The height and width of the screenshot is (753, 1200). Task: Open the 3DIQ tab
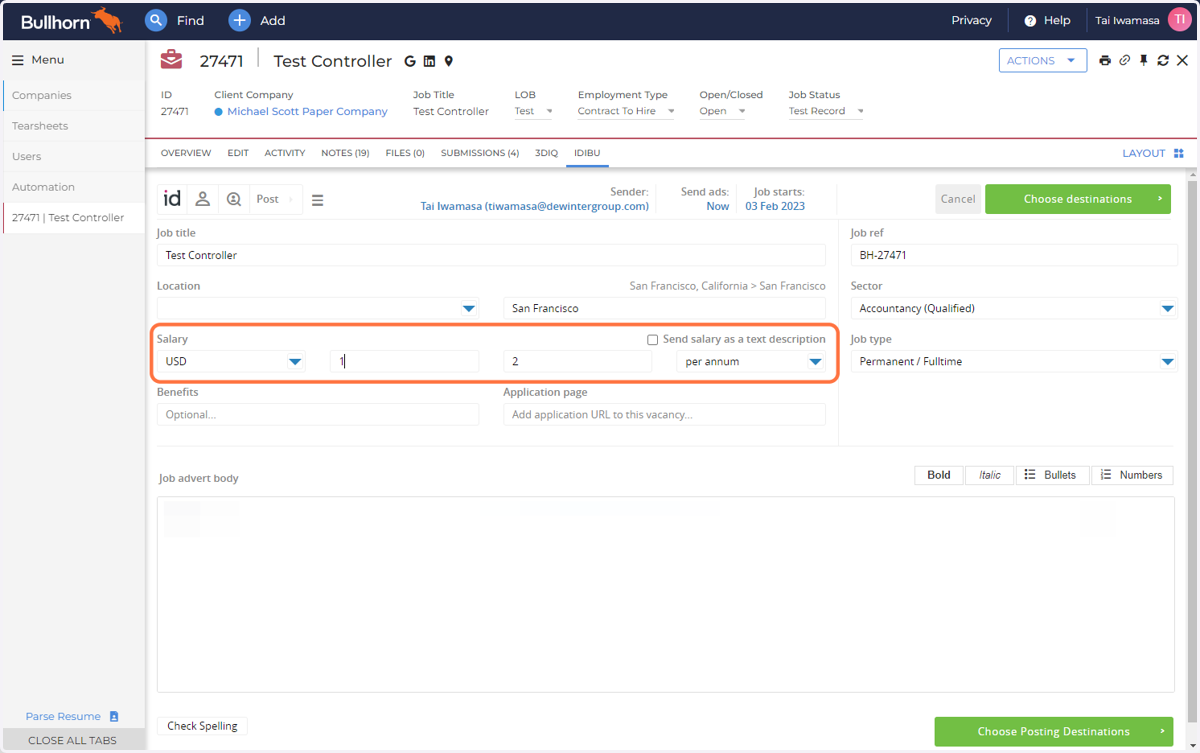(x=546, y=153)
